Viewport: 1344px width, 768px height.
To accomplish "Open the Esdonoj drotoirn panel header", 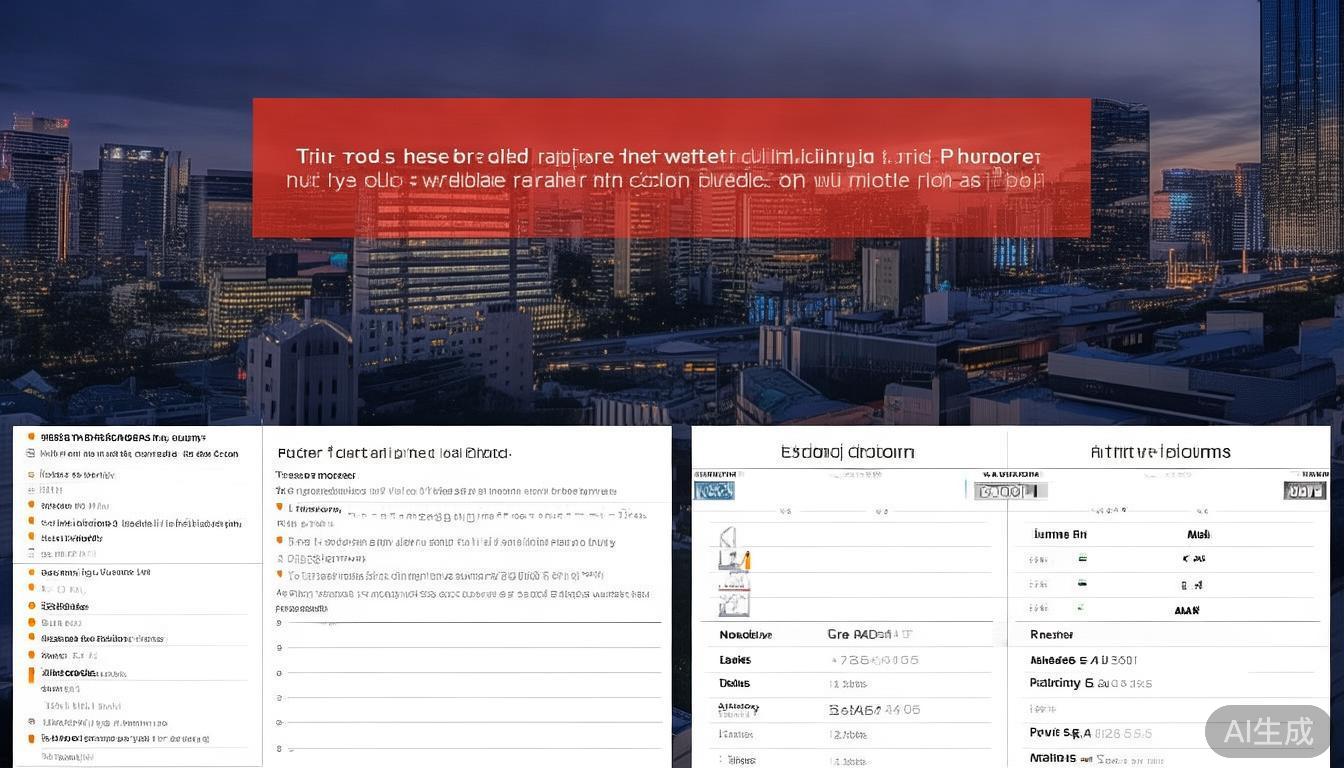I will pos(847,452).
